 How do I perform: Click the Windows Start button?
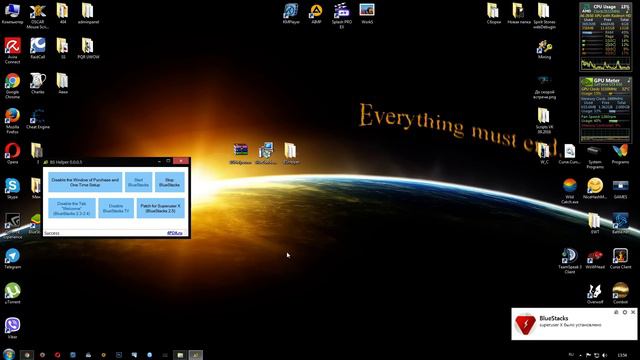[9, 354]
